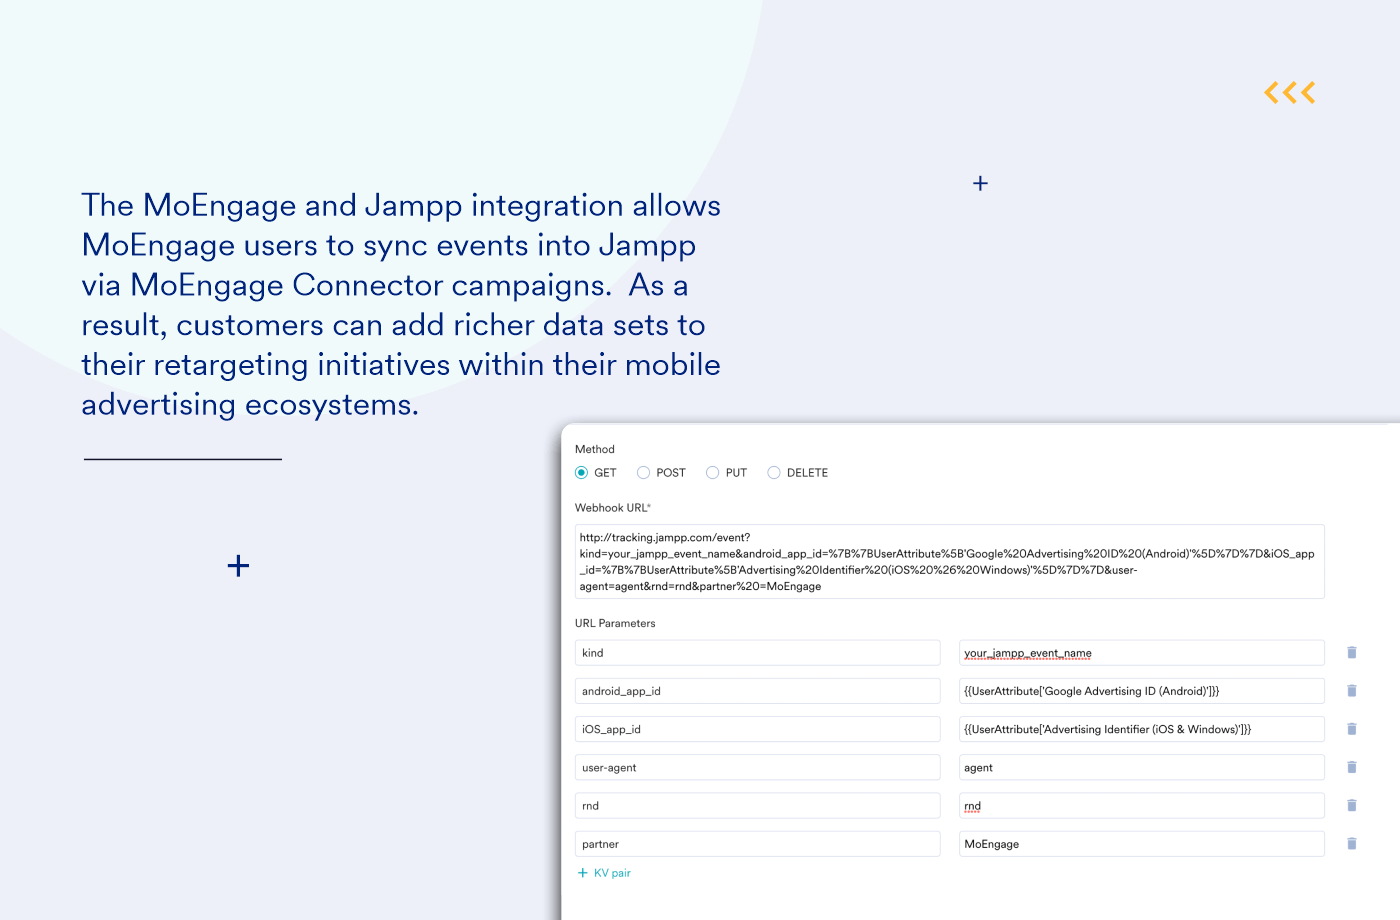
Task: Click the 'URL Parameters' section label
Action: pos(615,623)
